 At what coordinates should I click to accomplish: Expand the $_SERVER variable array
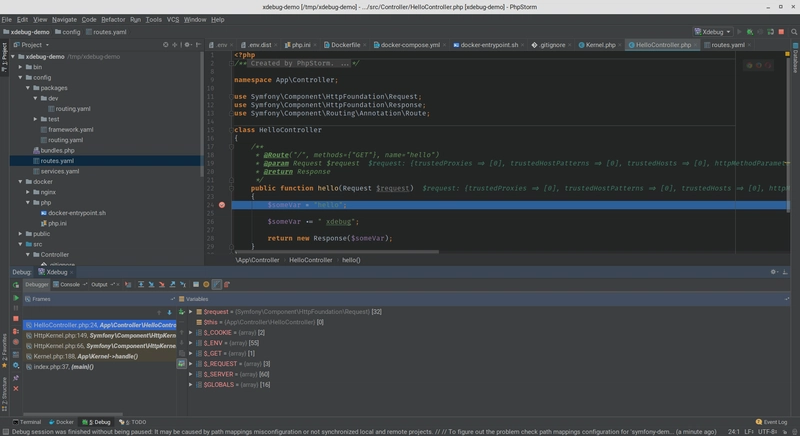pos(191,374)
